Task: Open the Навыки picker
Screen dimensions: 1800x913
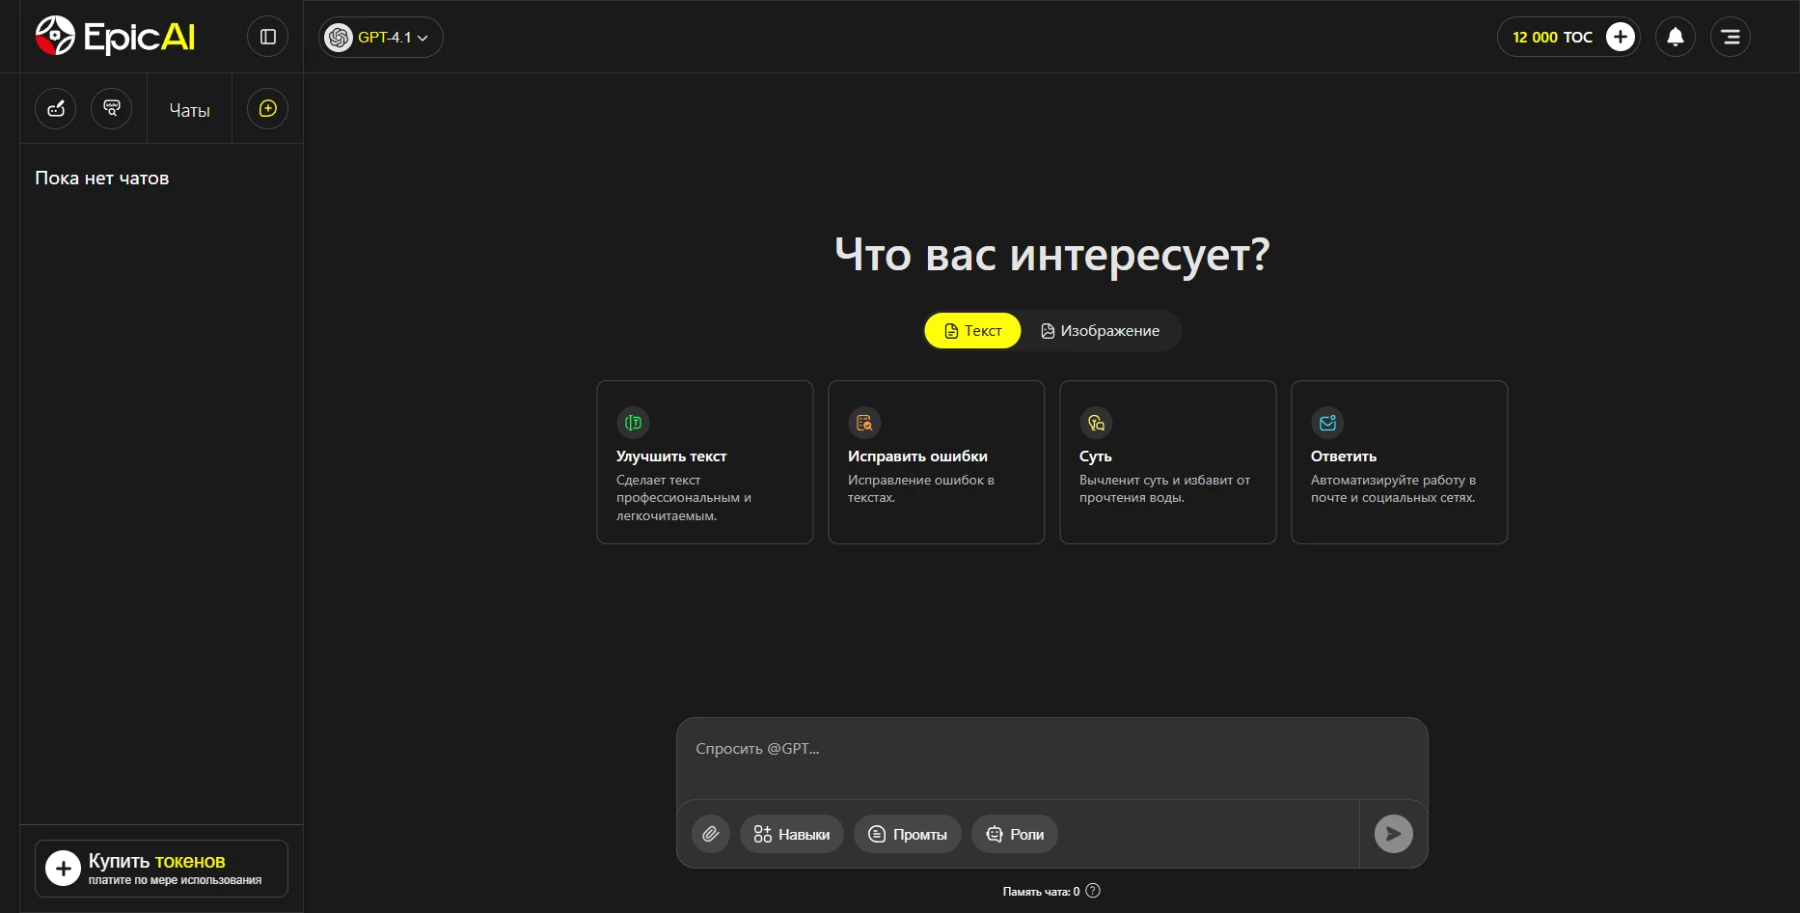Action: 790,834
